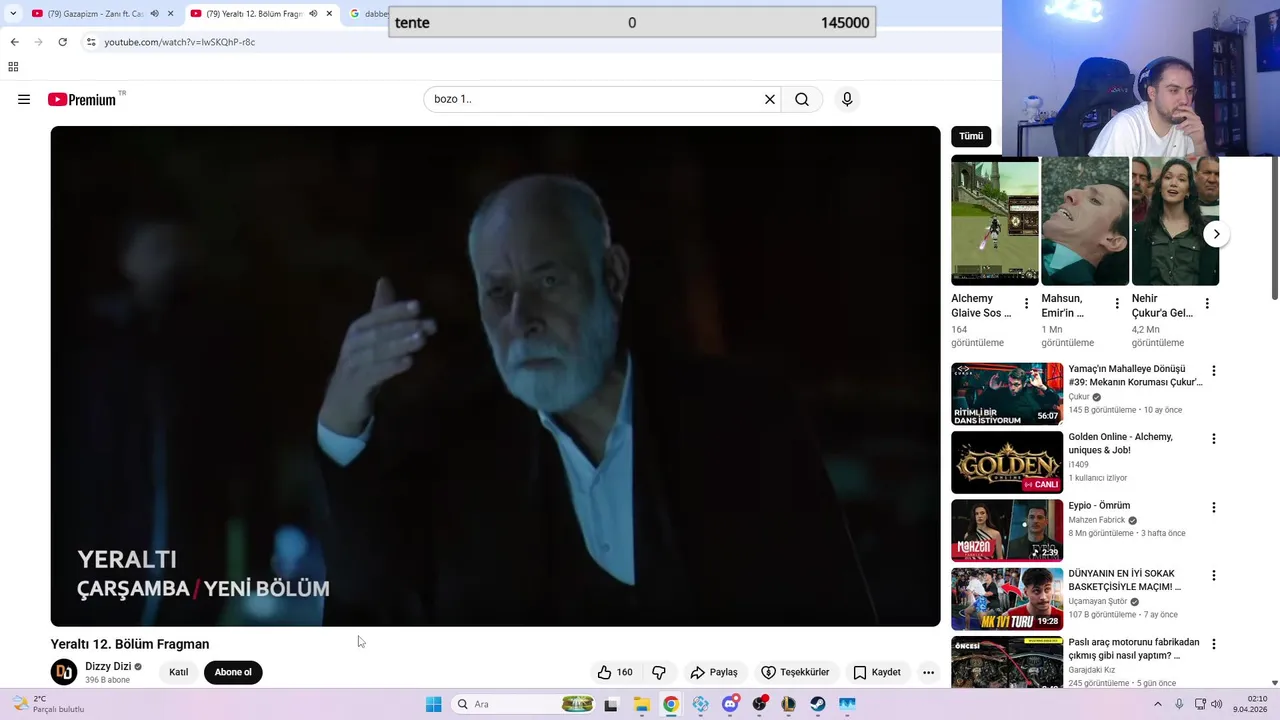
Task: Switch to the Google dabbe tab
Action: (x=368, y=14)
